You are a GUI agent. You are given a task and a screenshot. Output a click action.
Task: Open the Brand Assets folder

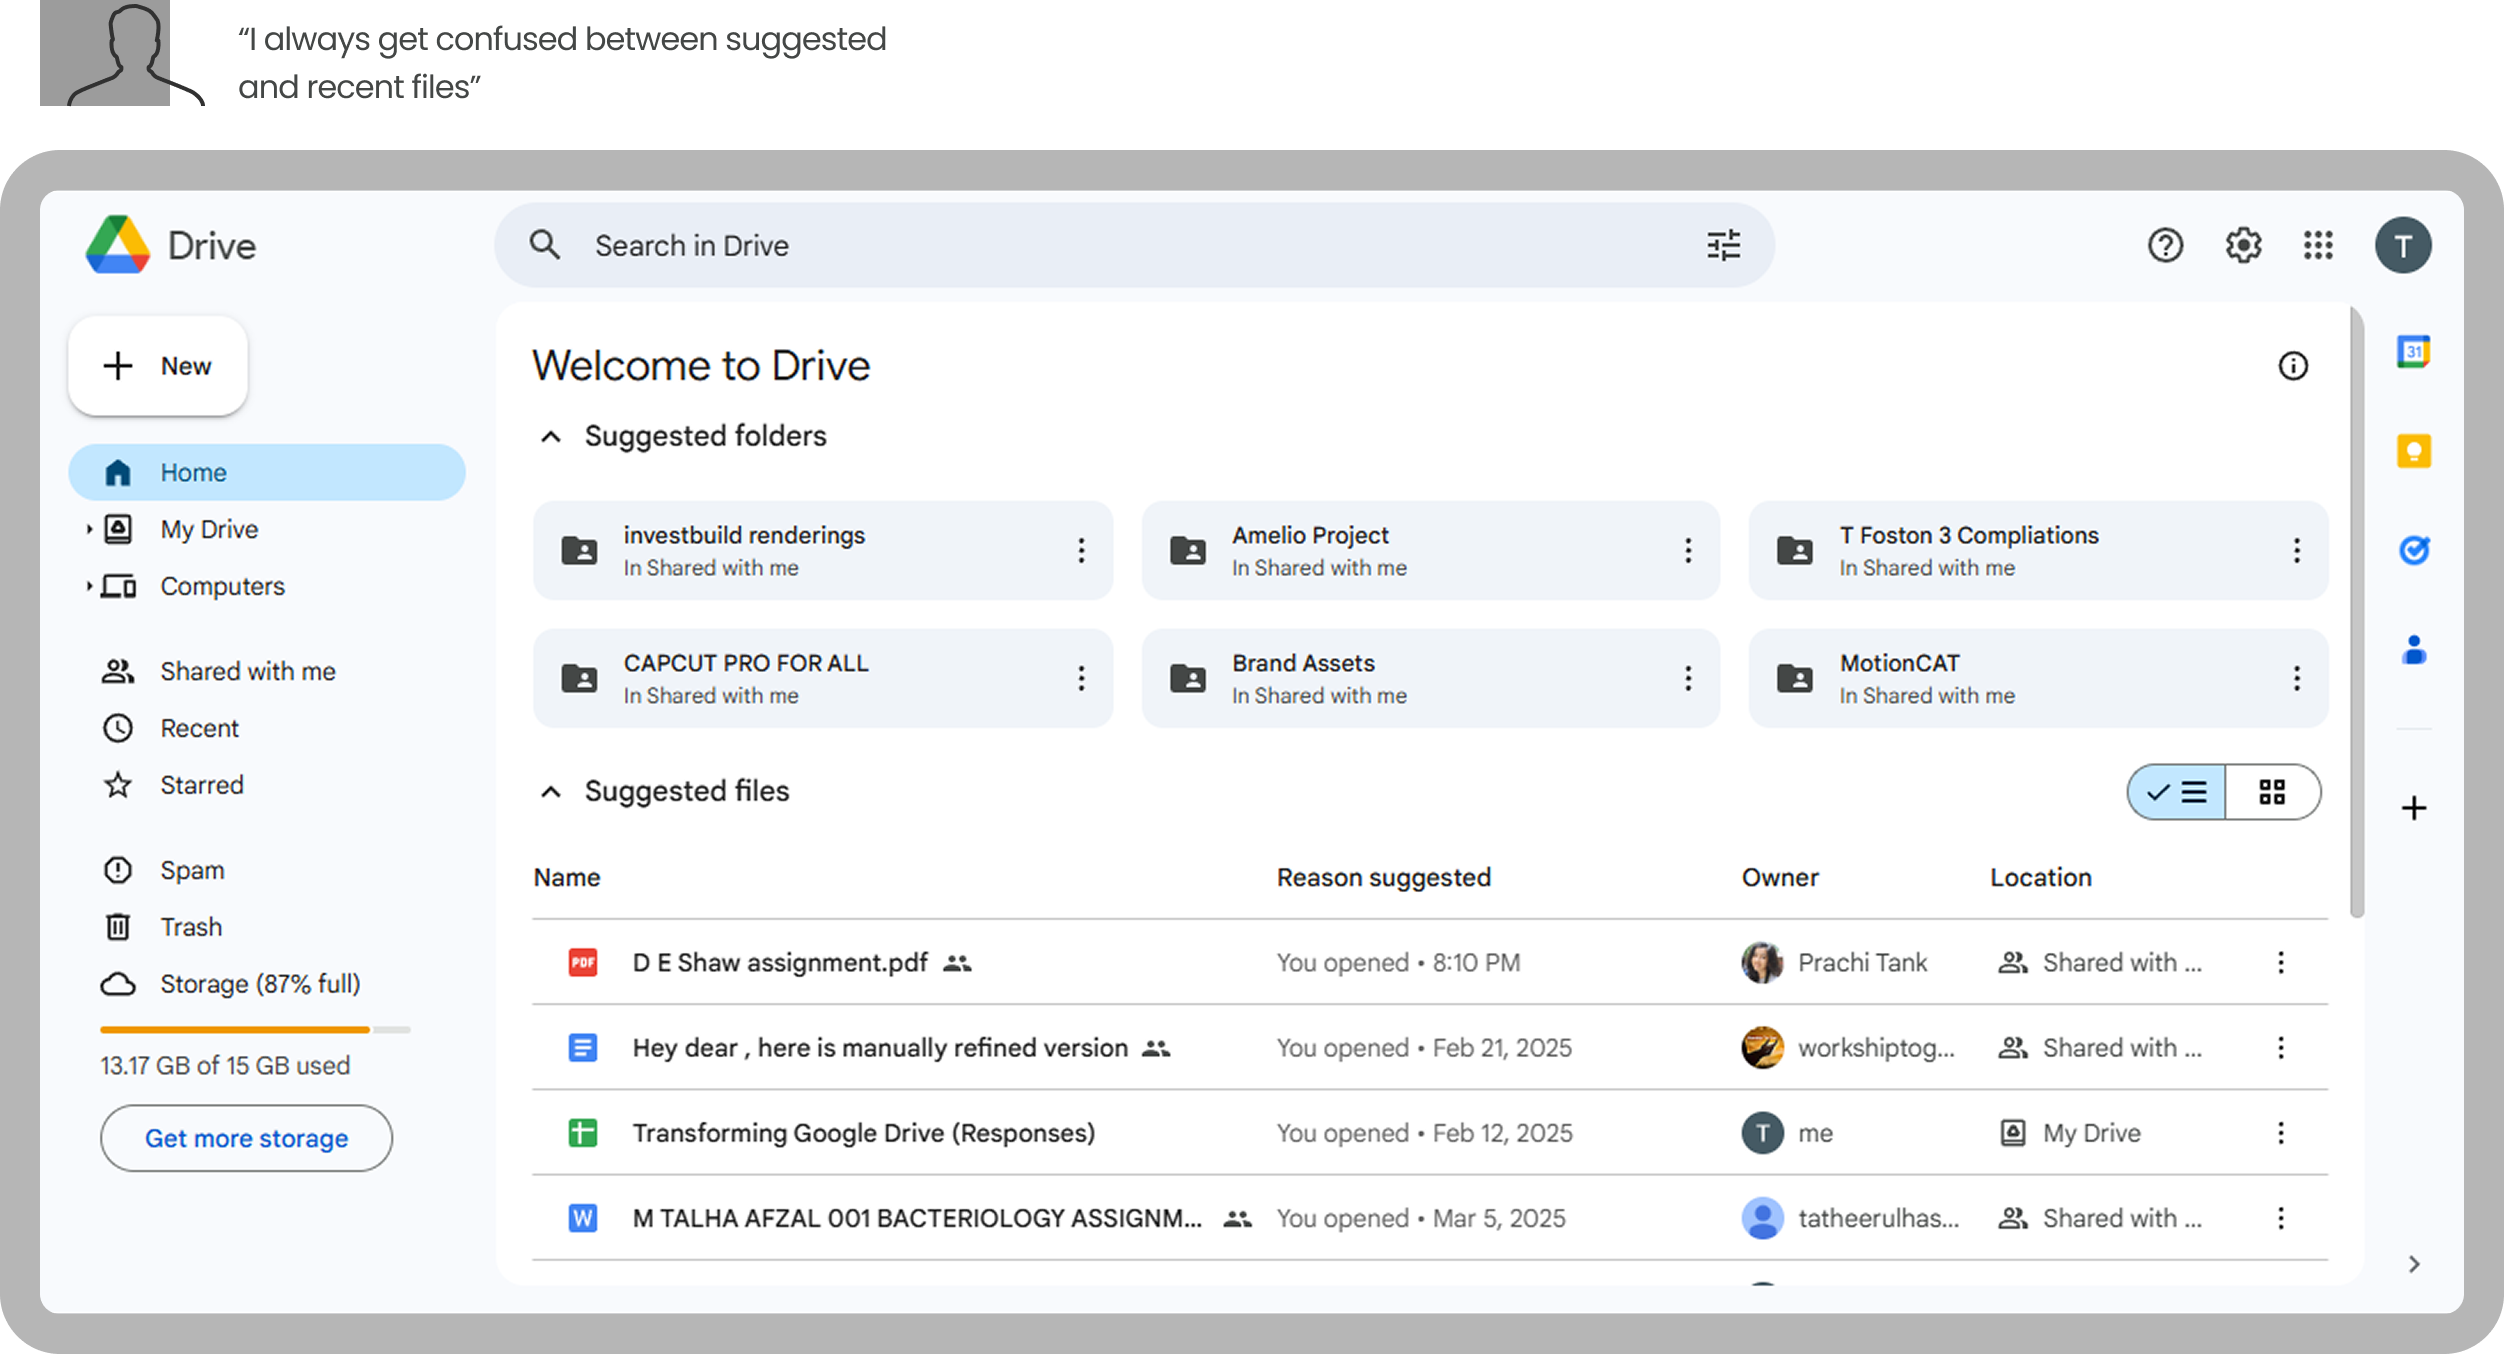coord(1430,678)
